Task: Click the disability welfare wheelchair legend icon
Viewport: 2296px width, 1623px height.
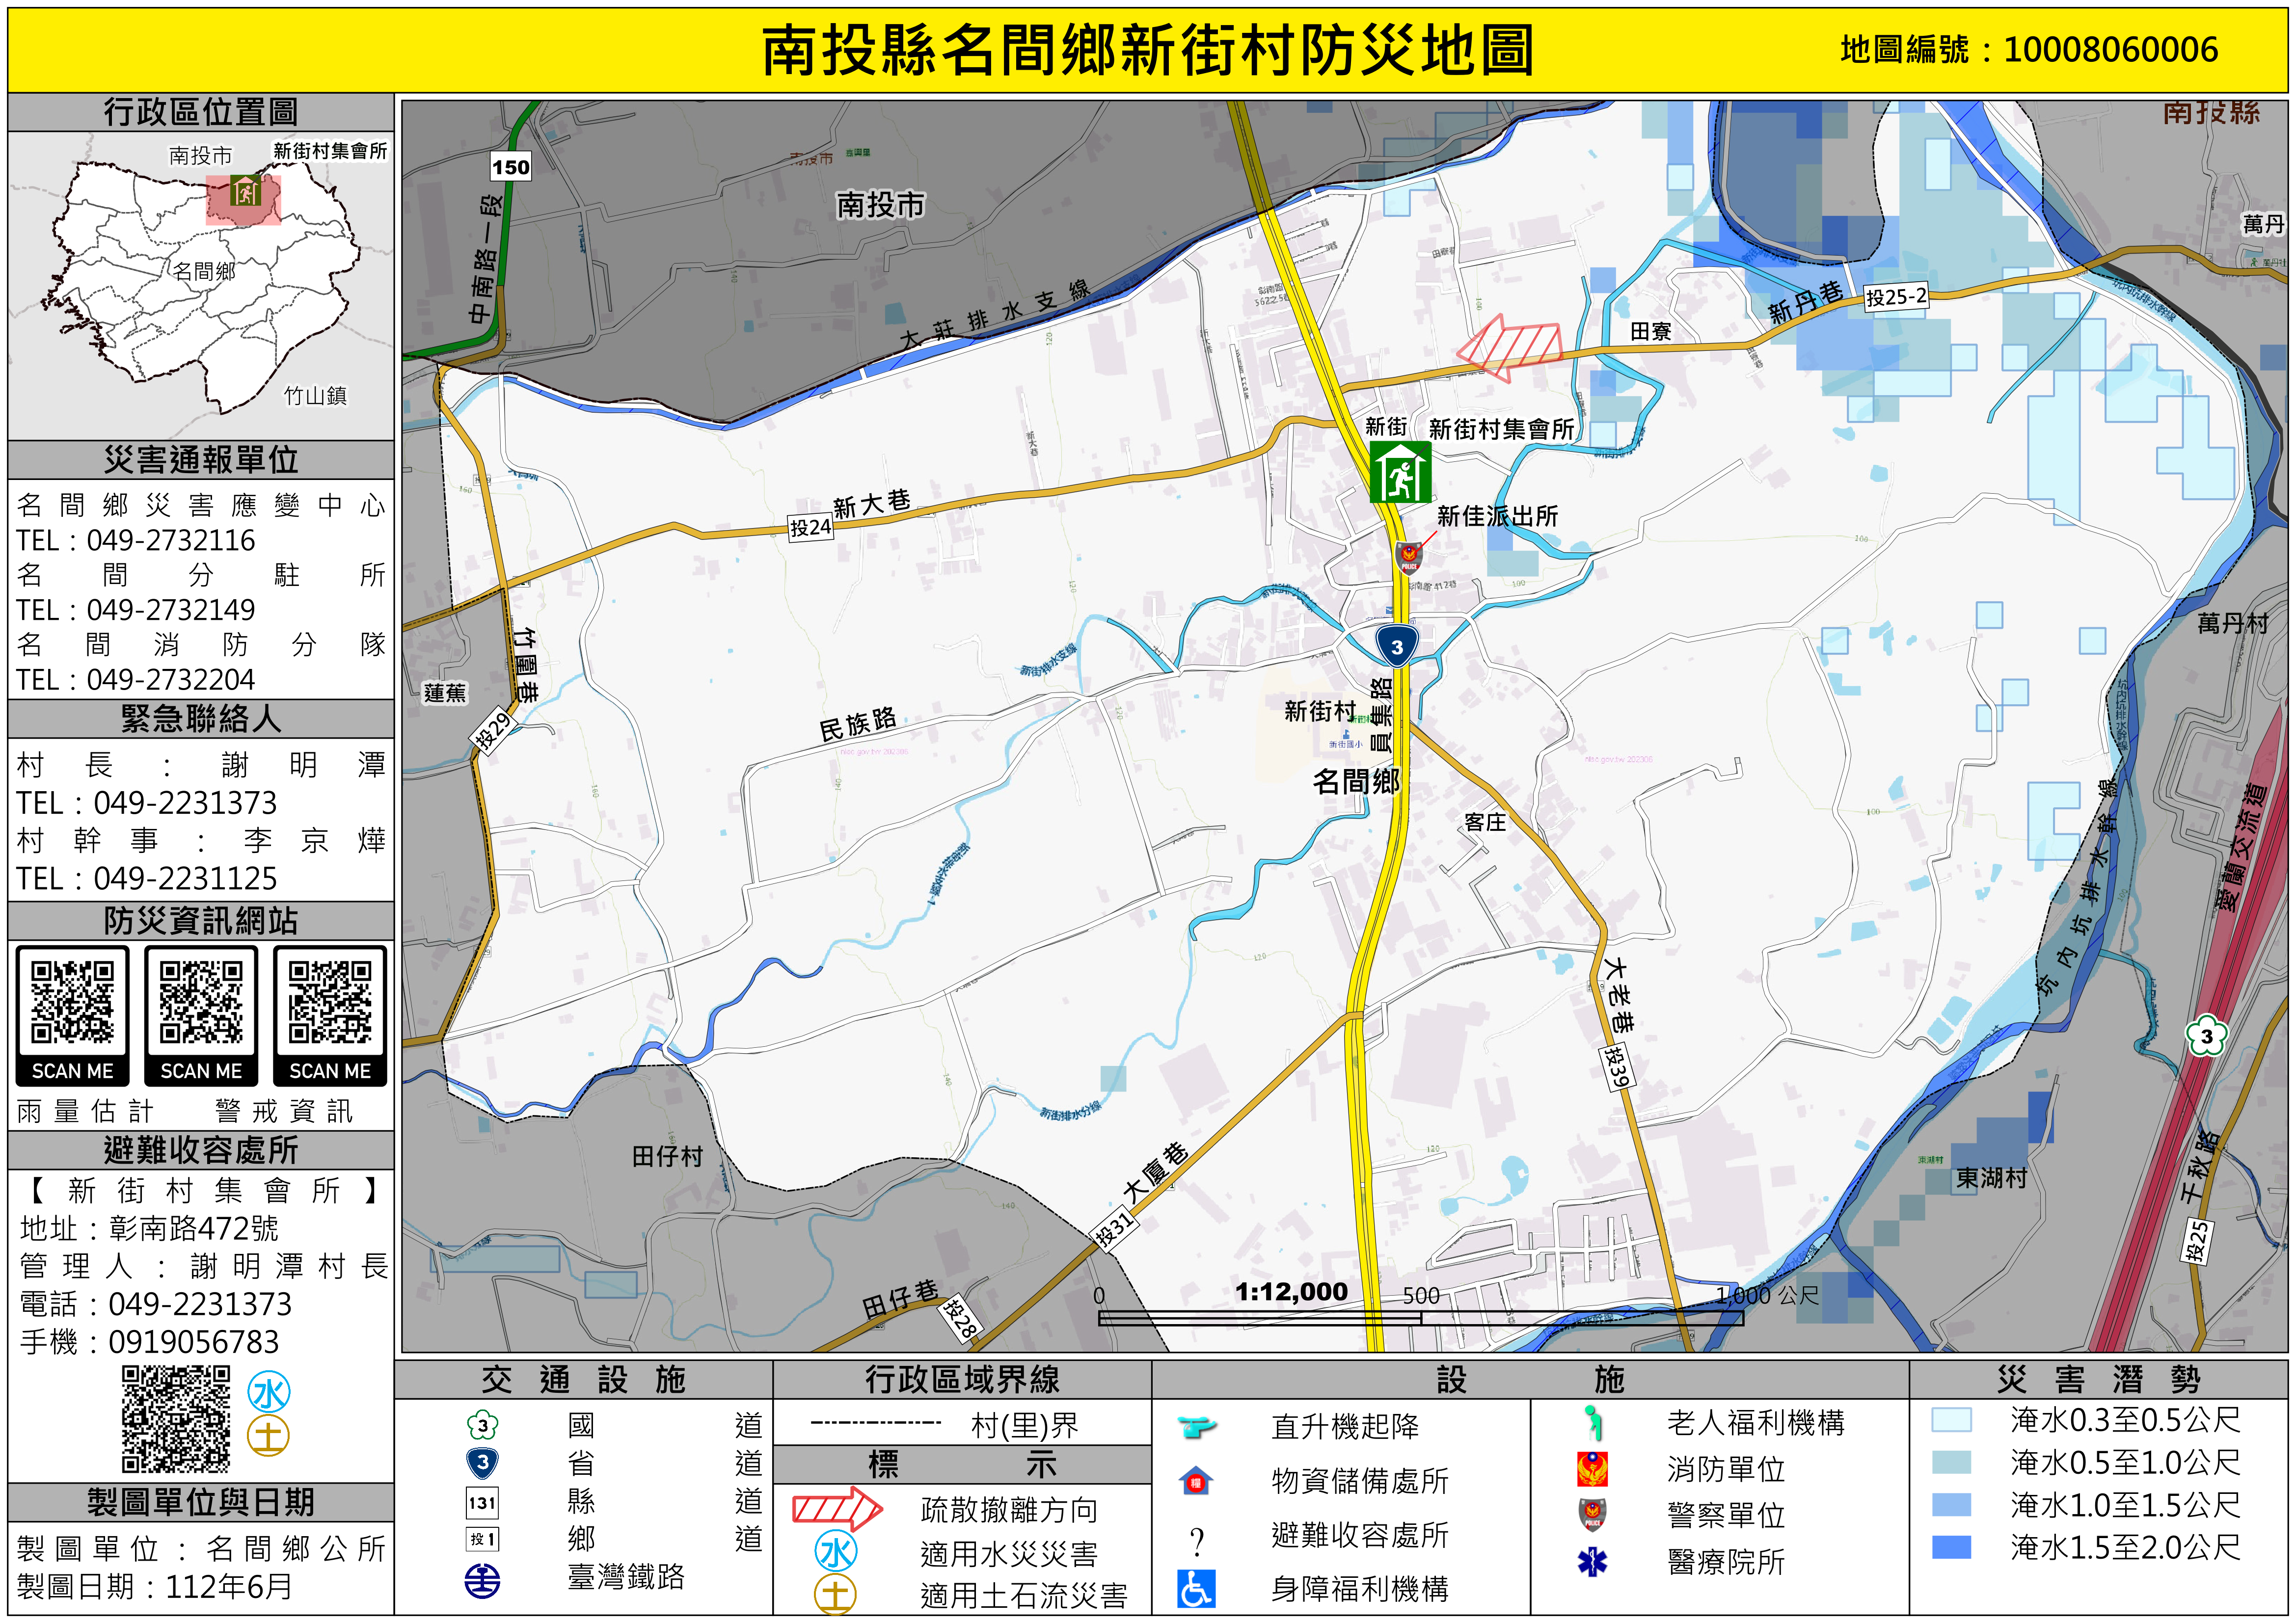Action: point(1196,1588)
